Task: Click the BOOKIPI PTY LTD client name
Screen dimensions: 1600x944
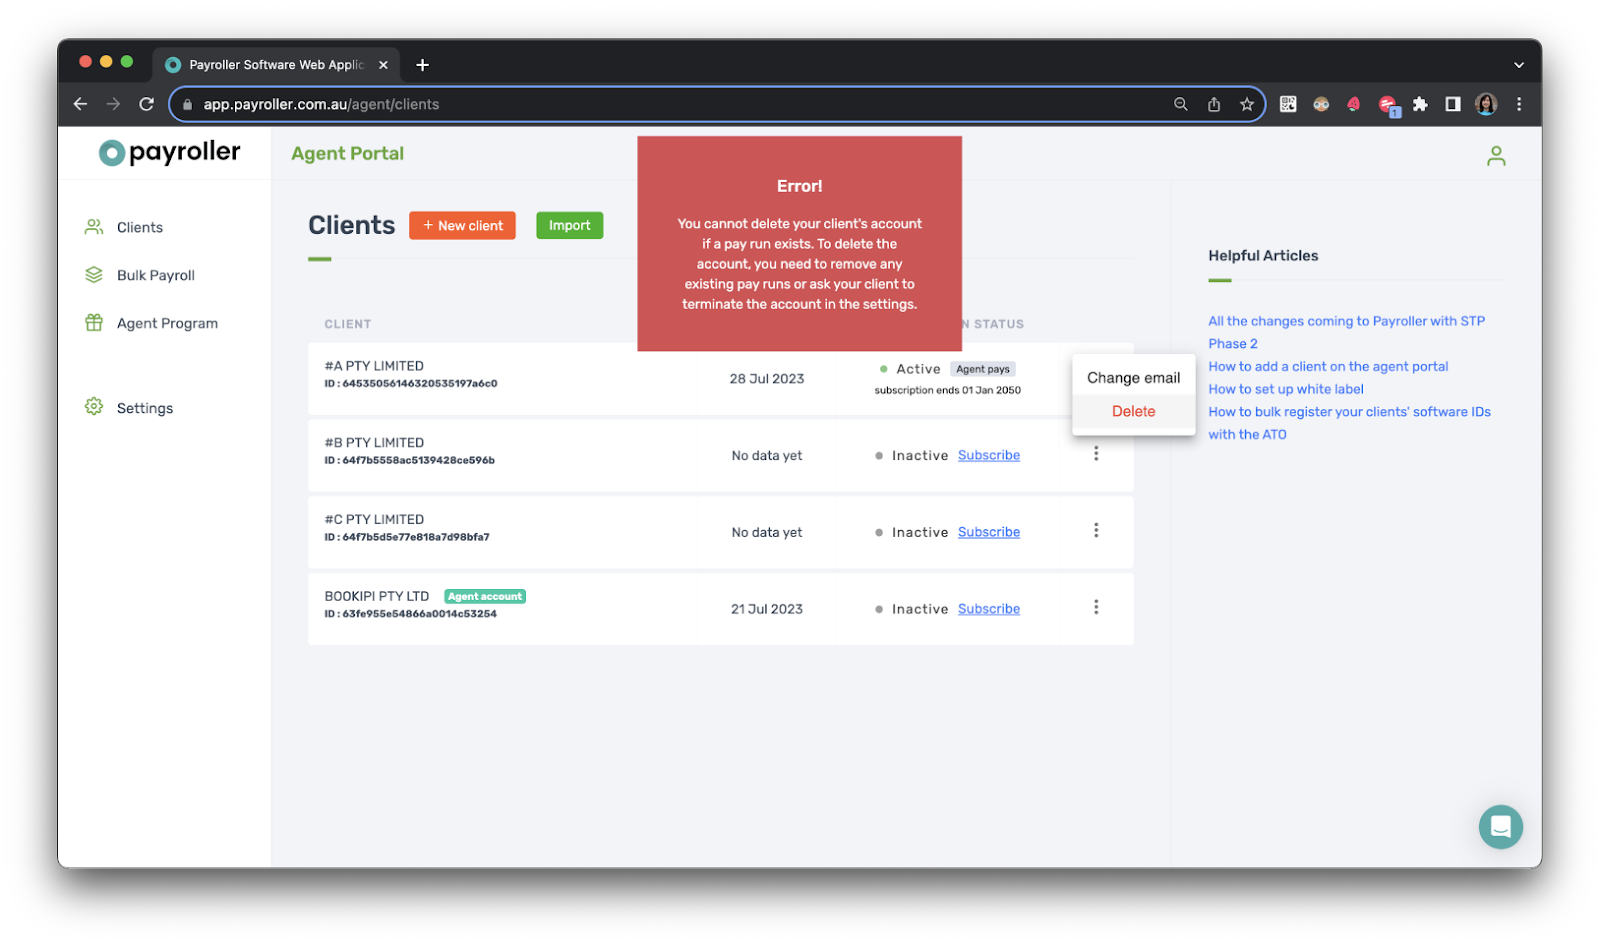Action: click(377, 597)
